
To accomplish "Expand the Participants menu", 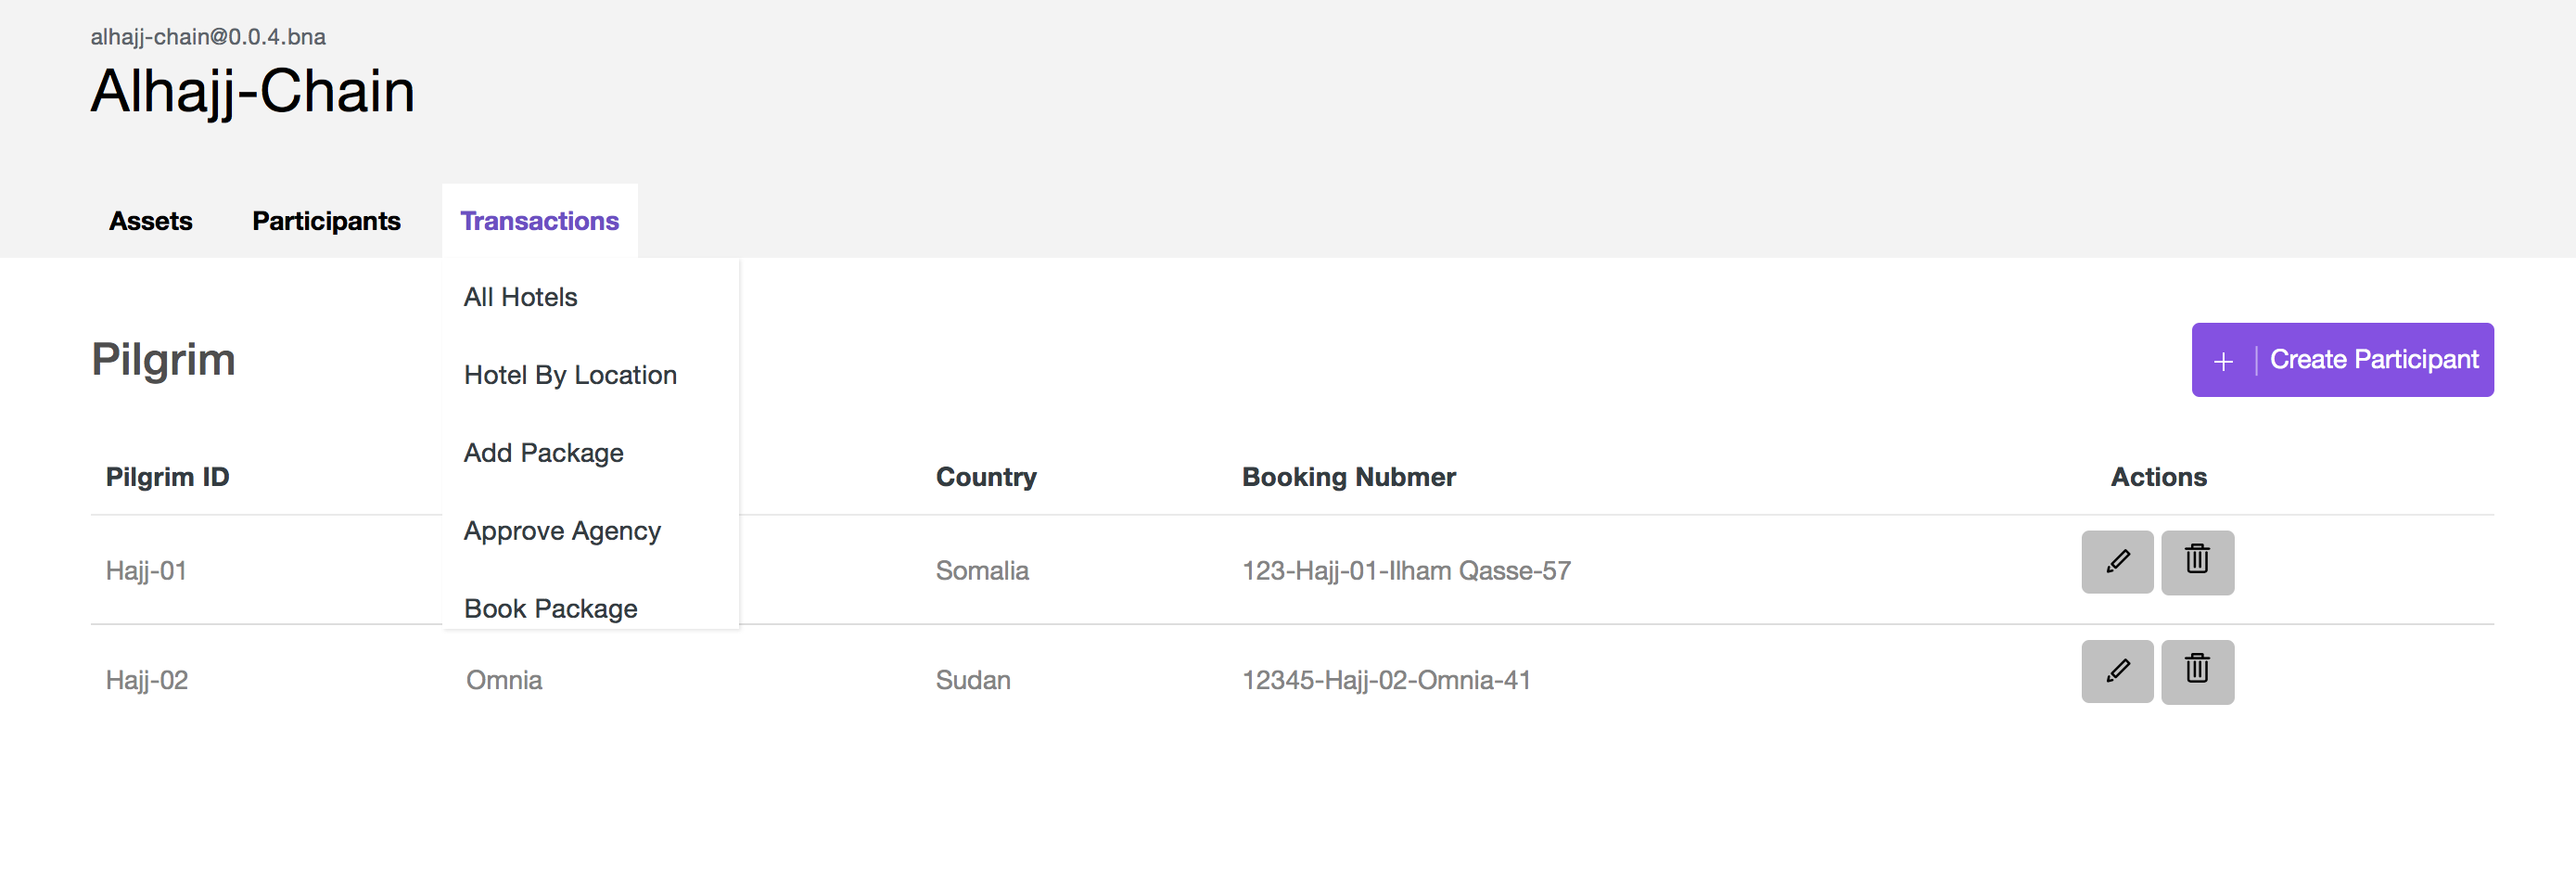I will point(326,221).
